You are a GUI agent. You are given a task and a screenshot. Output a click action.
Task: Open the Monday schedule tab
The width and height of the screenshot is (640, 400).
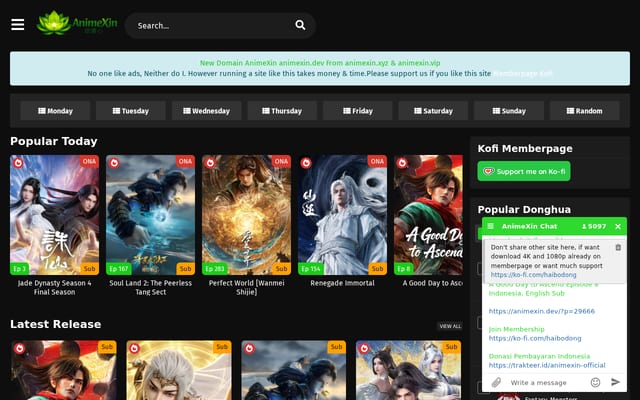(55, 111)
